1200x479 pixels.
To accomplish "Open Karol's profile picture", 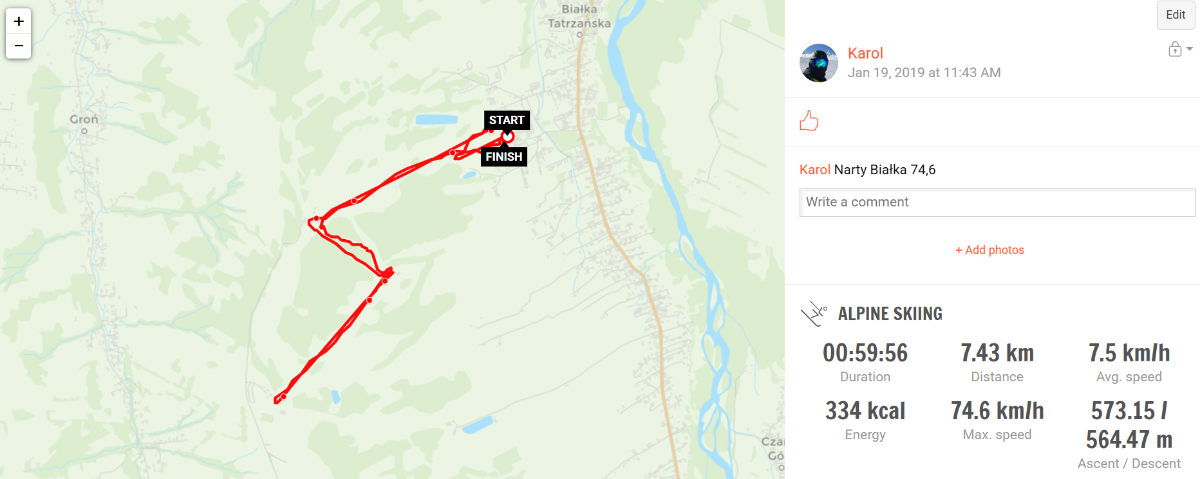I will pyautogui.click(x=819, y=63).
